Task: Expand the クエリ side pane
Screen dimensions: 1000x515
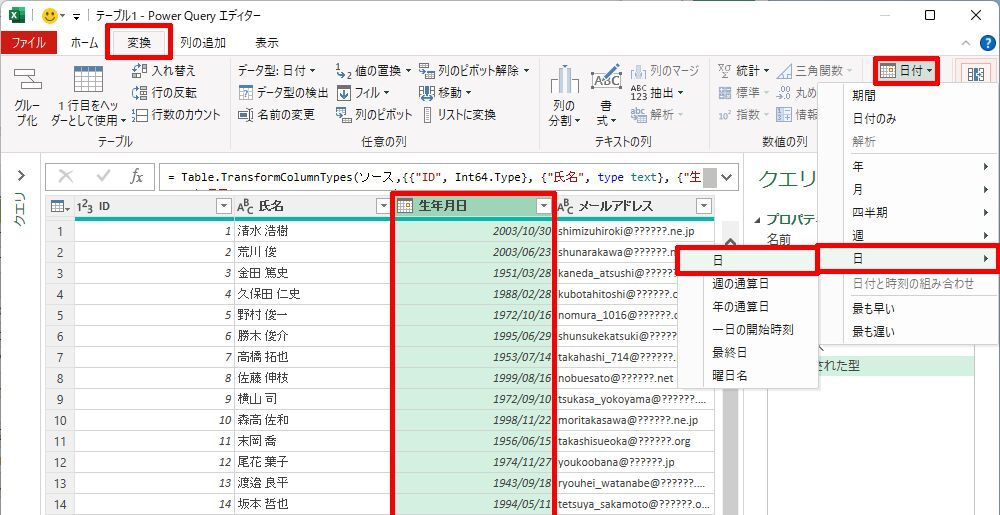Action: tap(19, 176)
